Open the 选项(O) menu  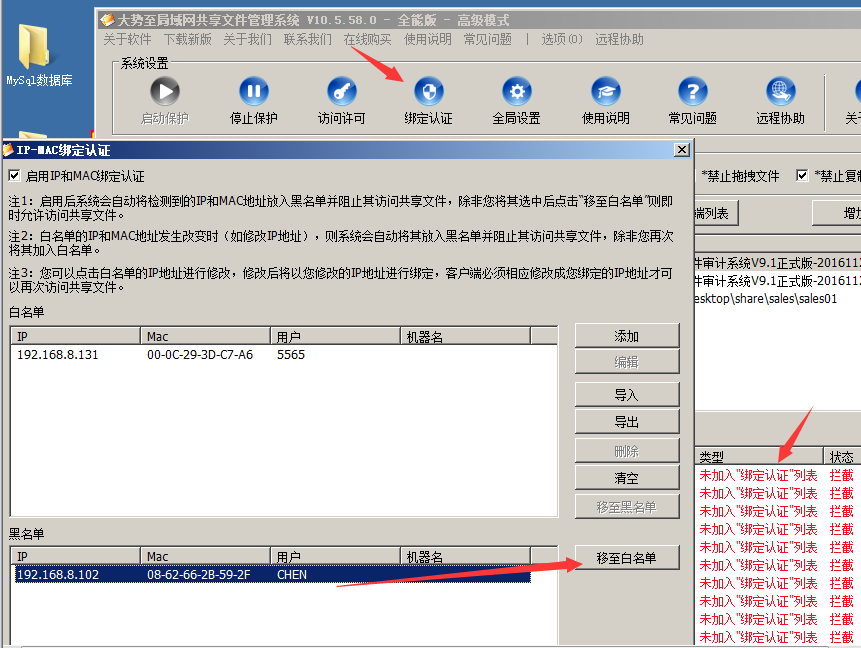point(561,39)
